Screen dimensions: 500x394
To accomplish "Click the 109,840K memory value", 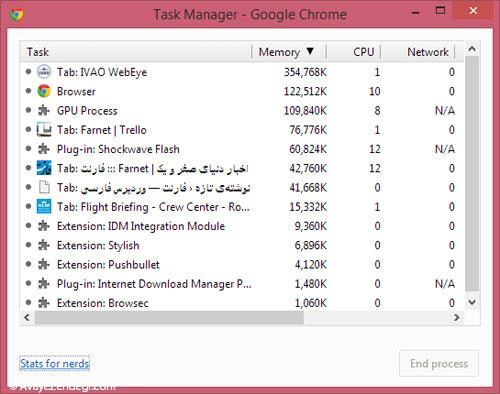I will pyautogui.click(x=305, y=111).
